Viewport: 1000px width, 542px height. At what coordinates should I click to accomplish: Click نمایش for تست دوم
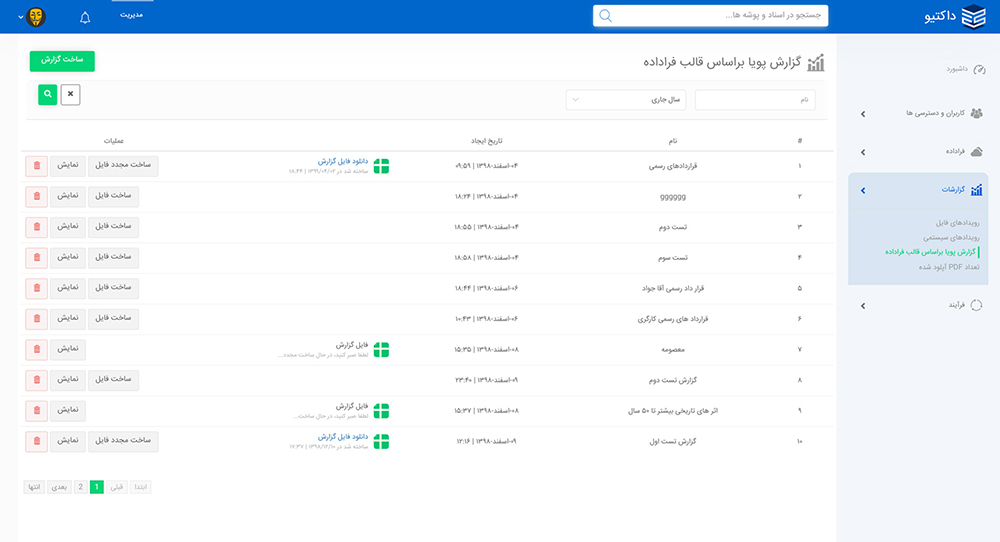(x=68, y=227)
